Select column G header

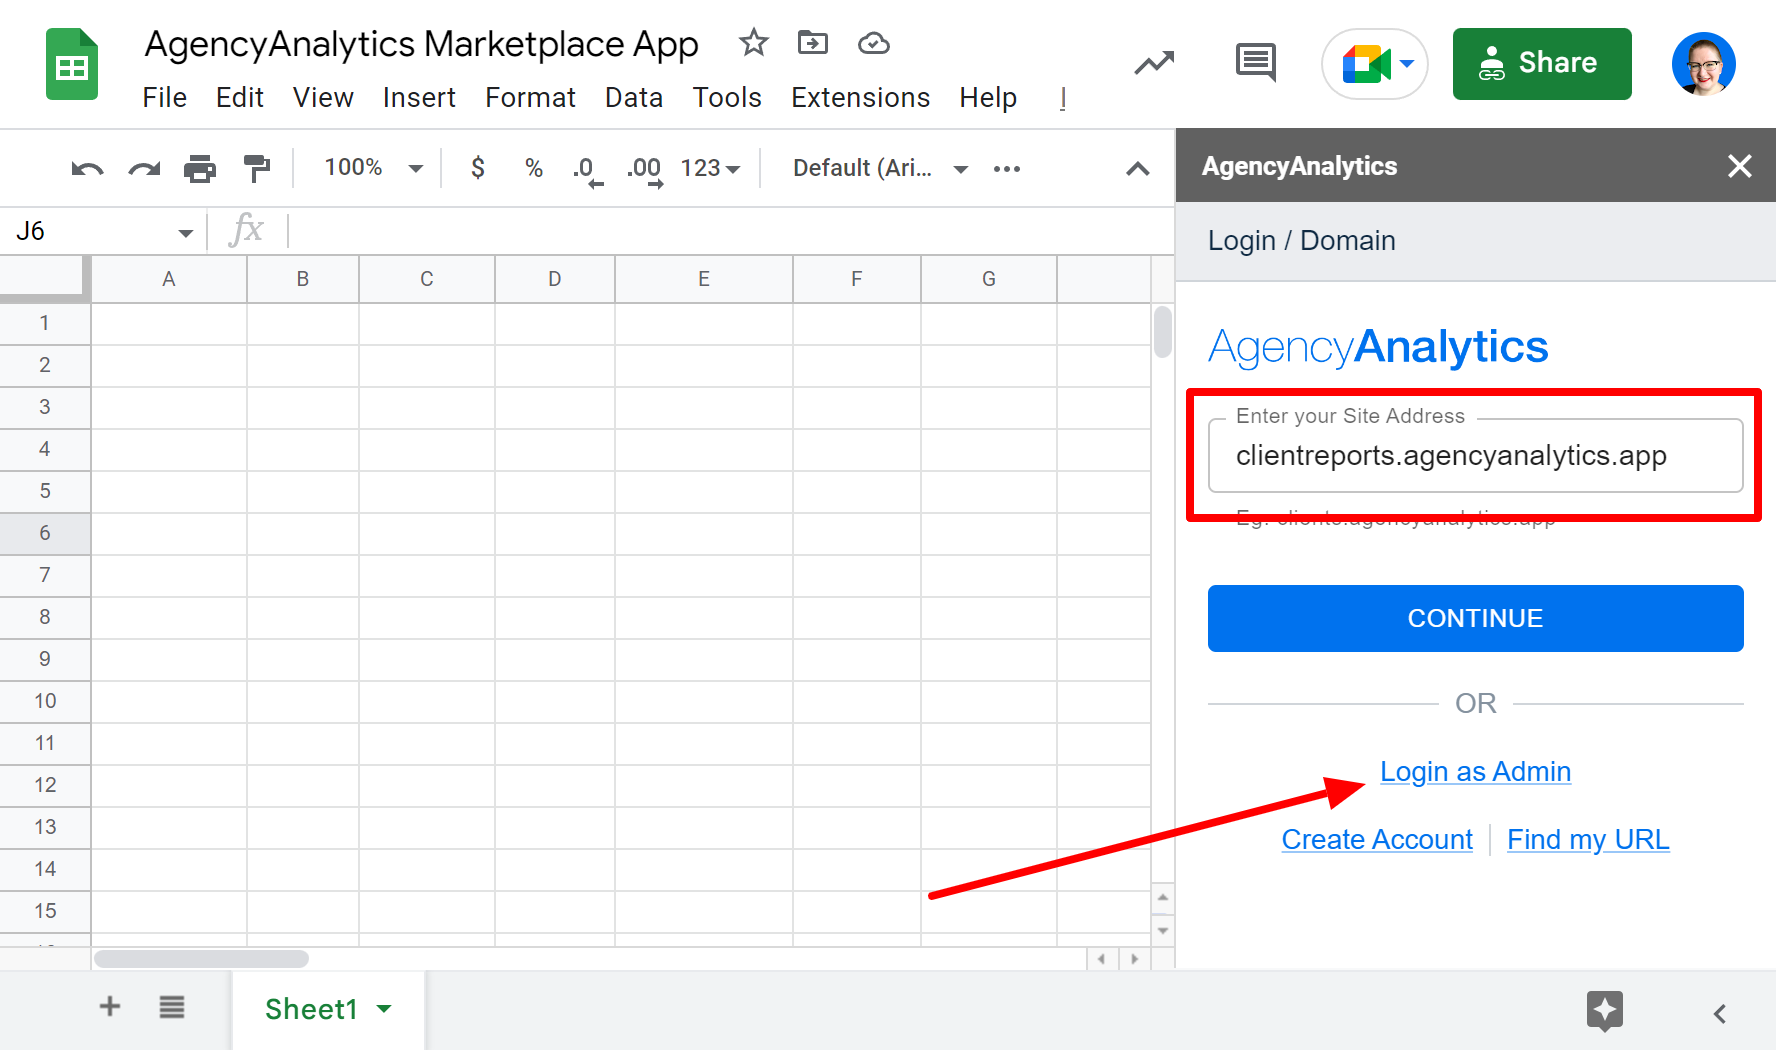[x=989, y=279]
